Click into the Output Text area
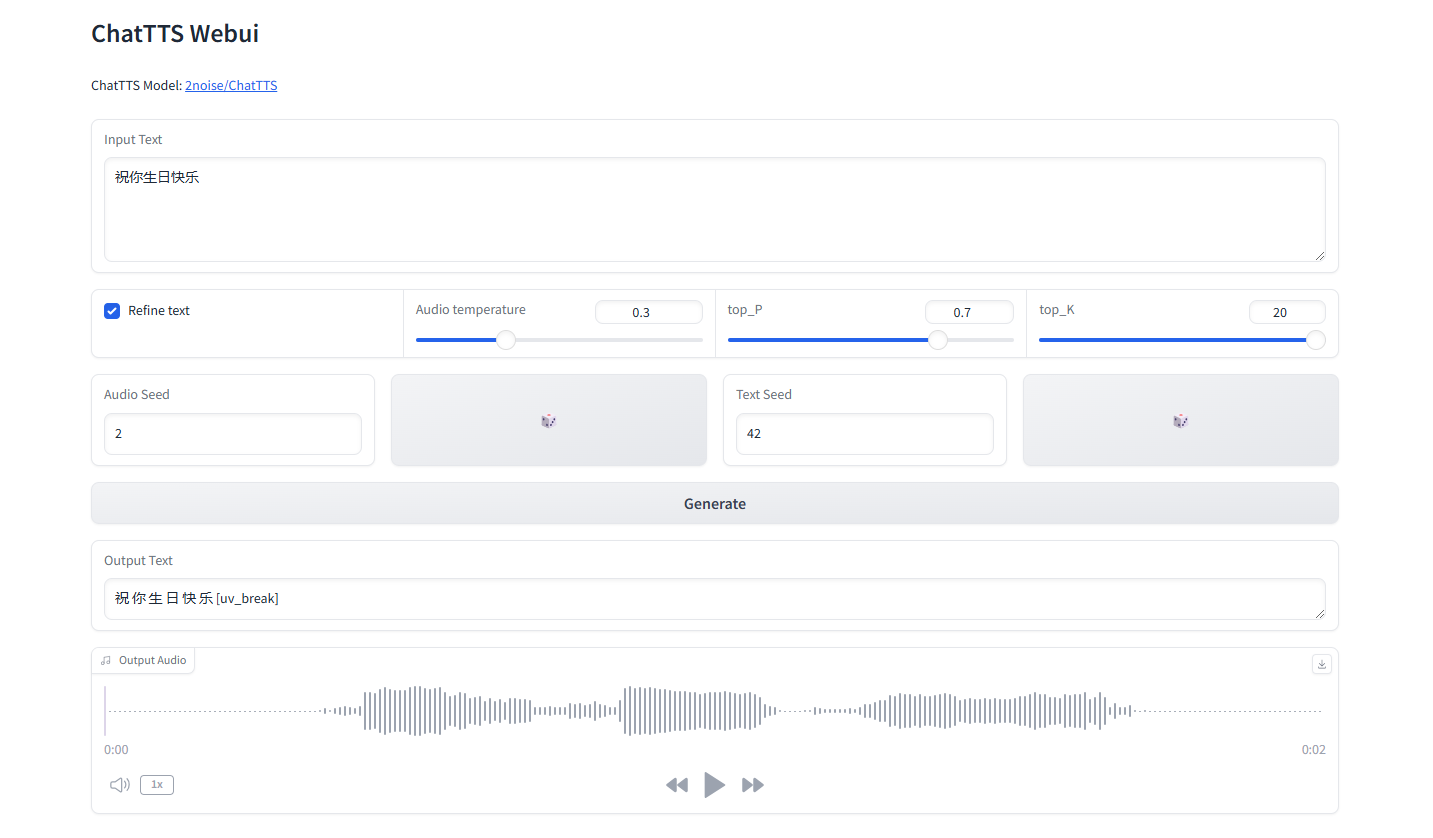This screenshot has width=1433, height=838. point(714,599)
